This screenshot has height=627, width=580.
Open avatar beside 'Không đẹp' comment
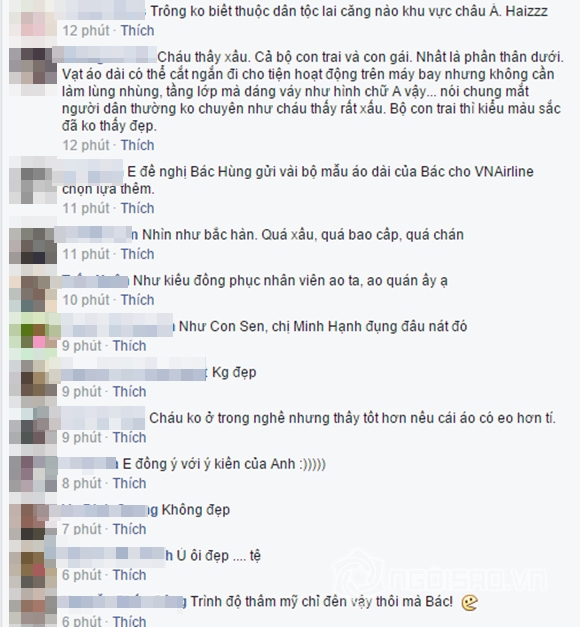[33, 522]
